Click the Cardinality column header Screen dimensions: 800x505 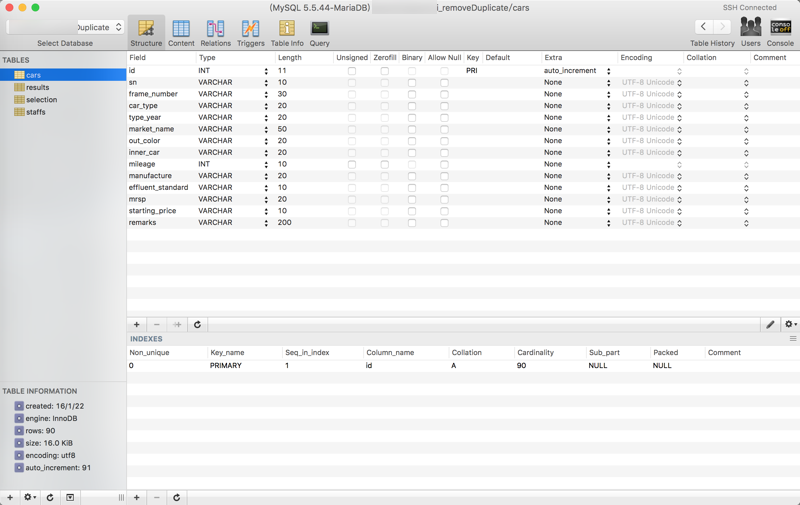tap(550, 352)
